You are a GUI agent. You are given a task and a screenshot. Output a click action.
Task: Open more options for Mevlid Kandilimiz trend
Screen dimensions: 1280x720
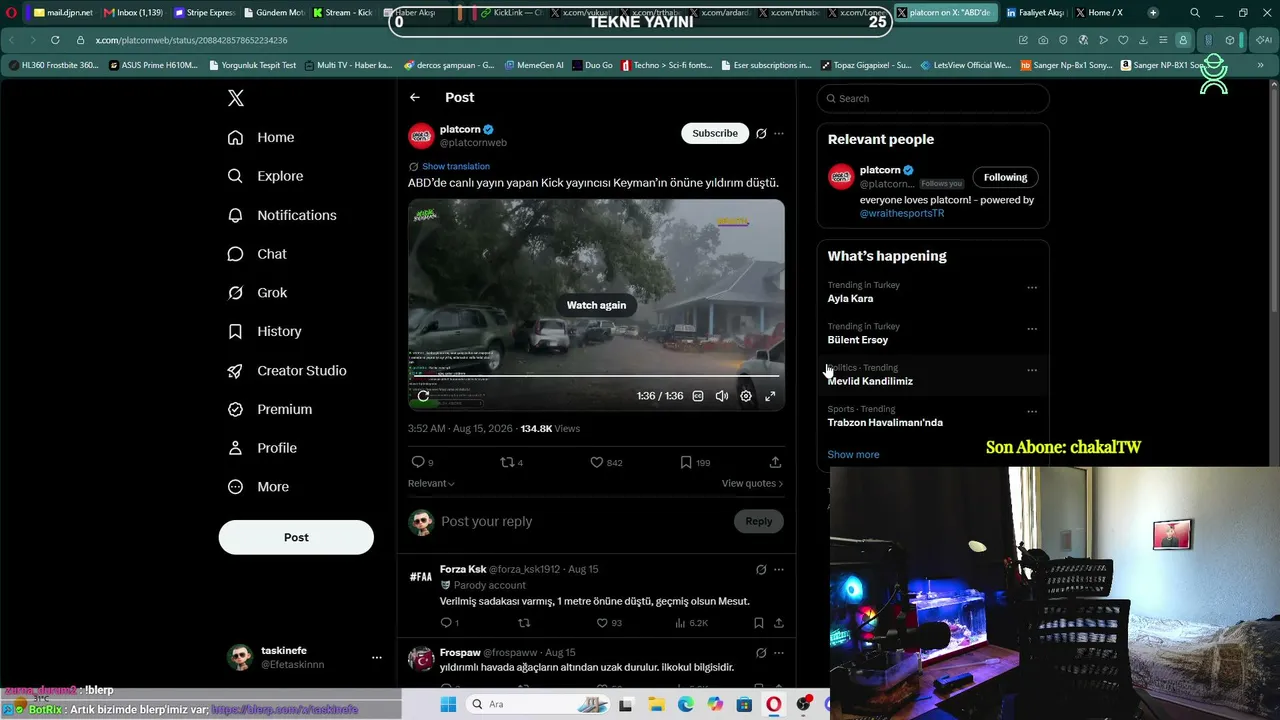coord(1032,370)
